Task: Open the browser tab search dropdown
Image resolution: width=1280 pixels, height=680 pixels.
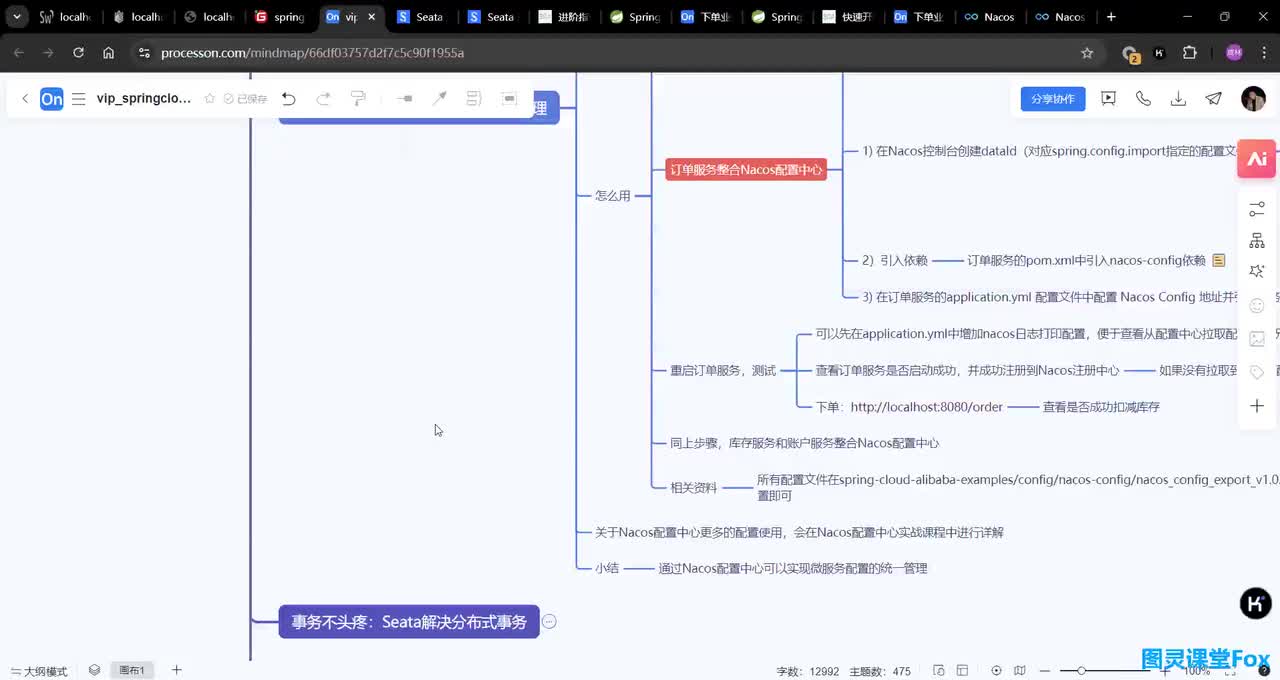Action: coord(17,17)
